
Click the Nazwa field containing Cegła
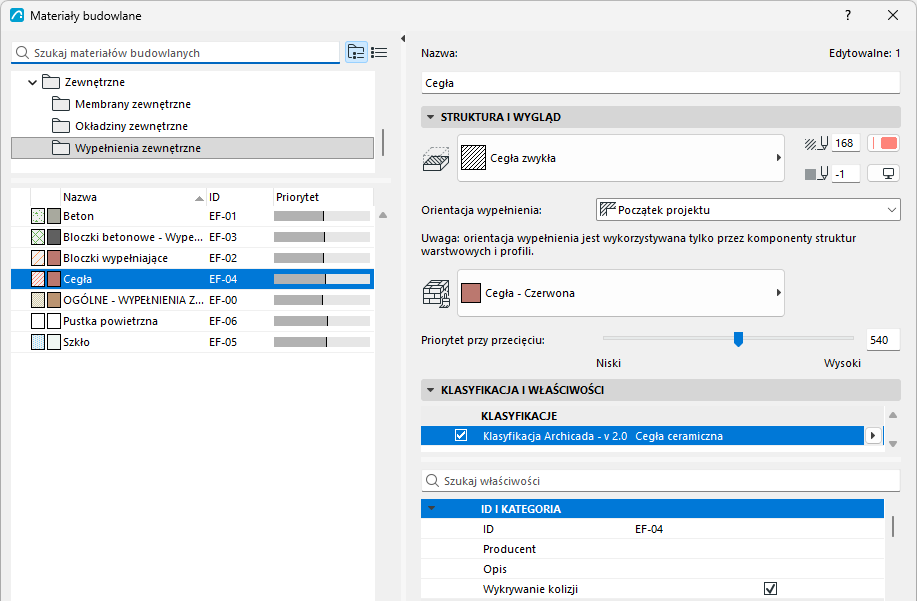point(660,83)
